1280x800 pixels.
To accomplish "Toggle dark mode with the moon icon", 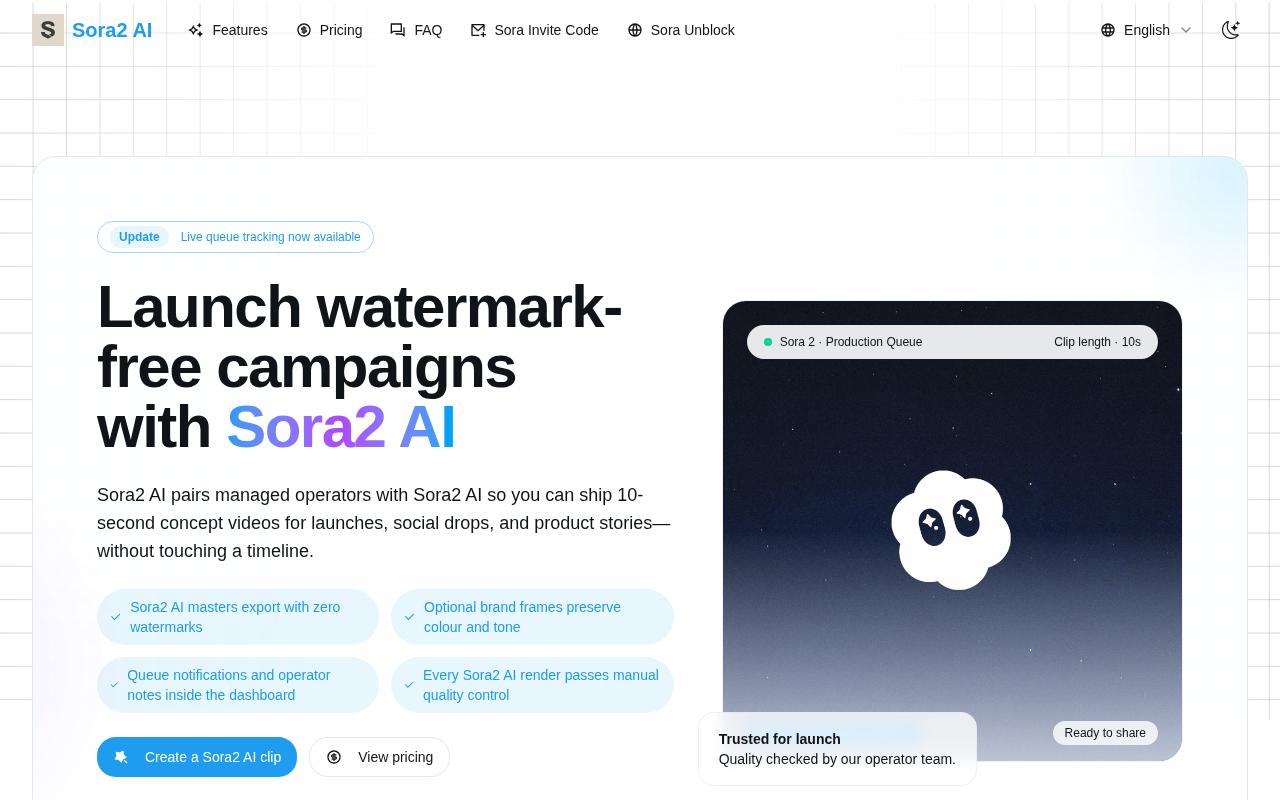I will pos(1231,30).
